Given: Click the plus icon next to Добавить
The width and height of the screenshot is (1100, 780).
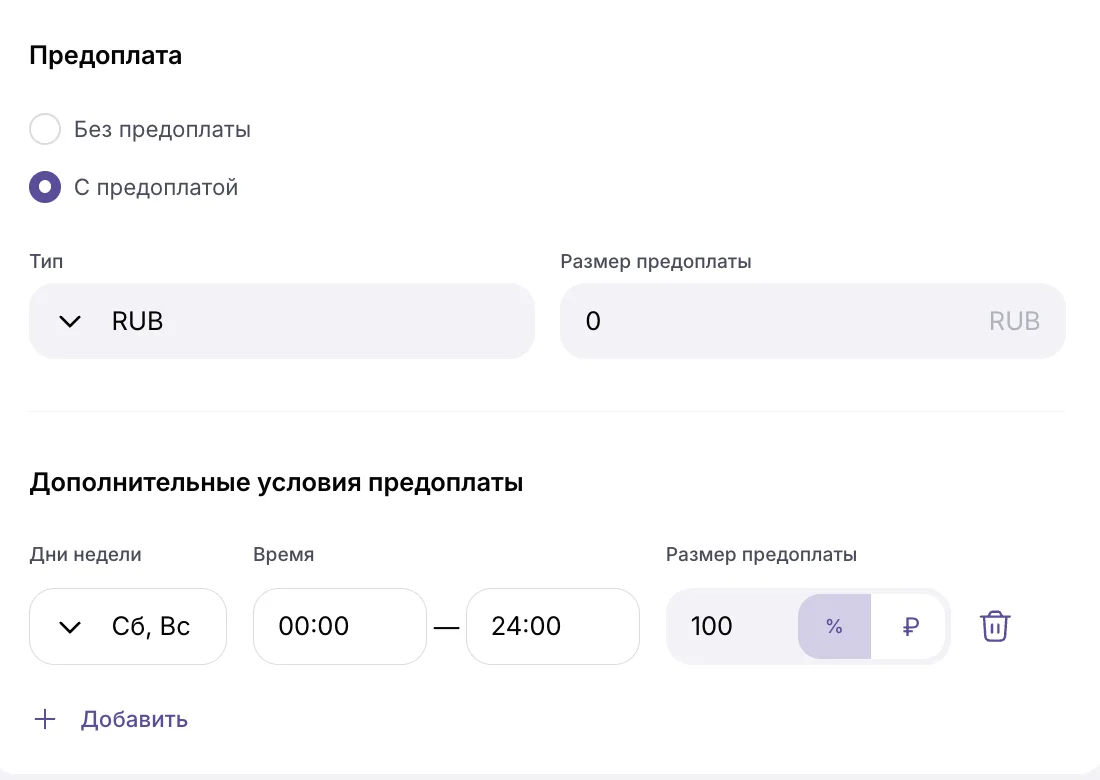Looking at the screenshot, I should click(x=45, y=719).
